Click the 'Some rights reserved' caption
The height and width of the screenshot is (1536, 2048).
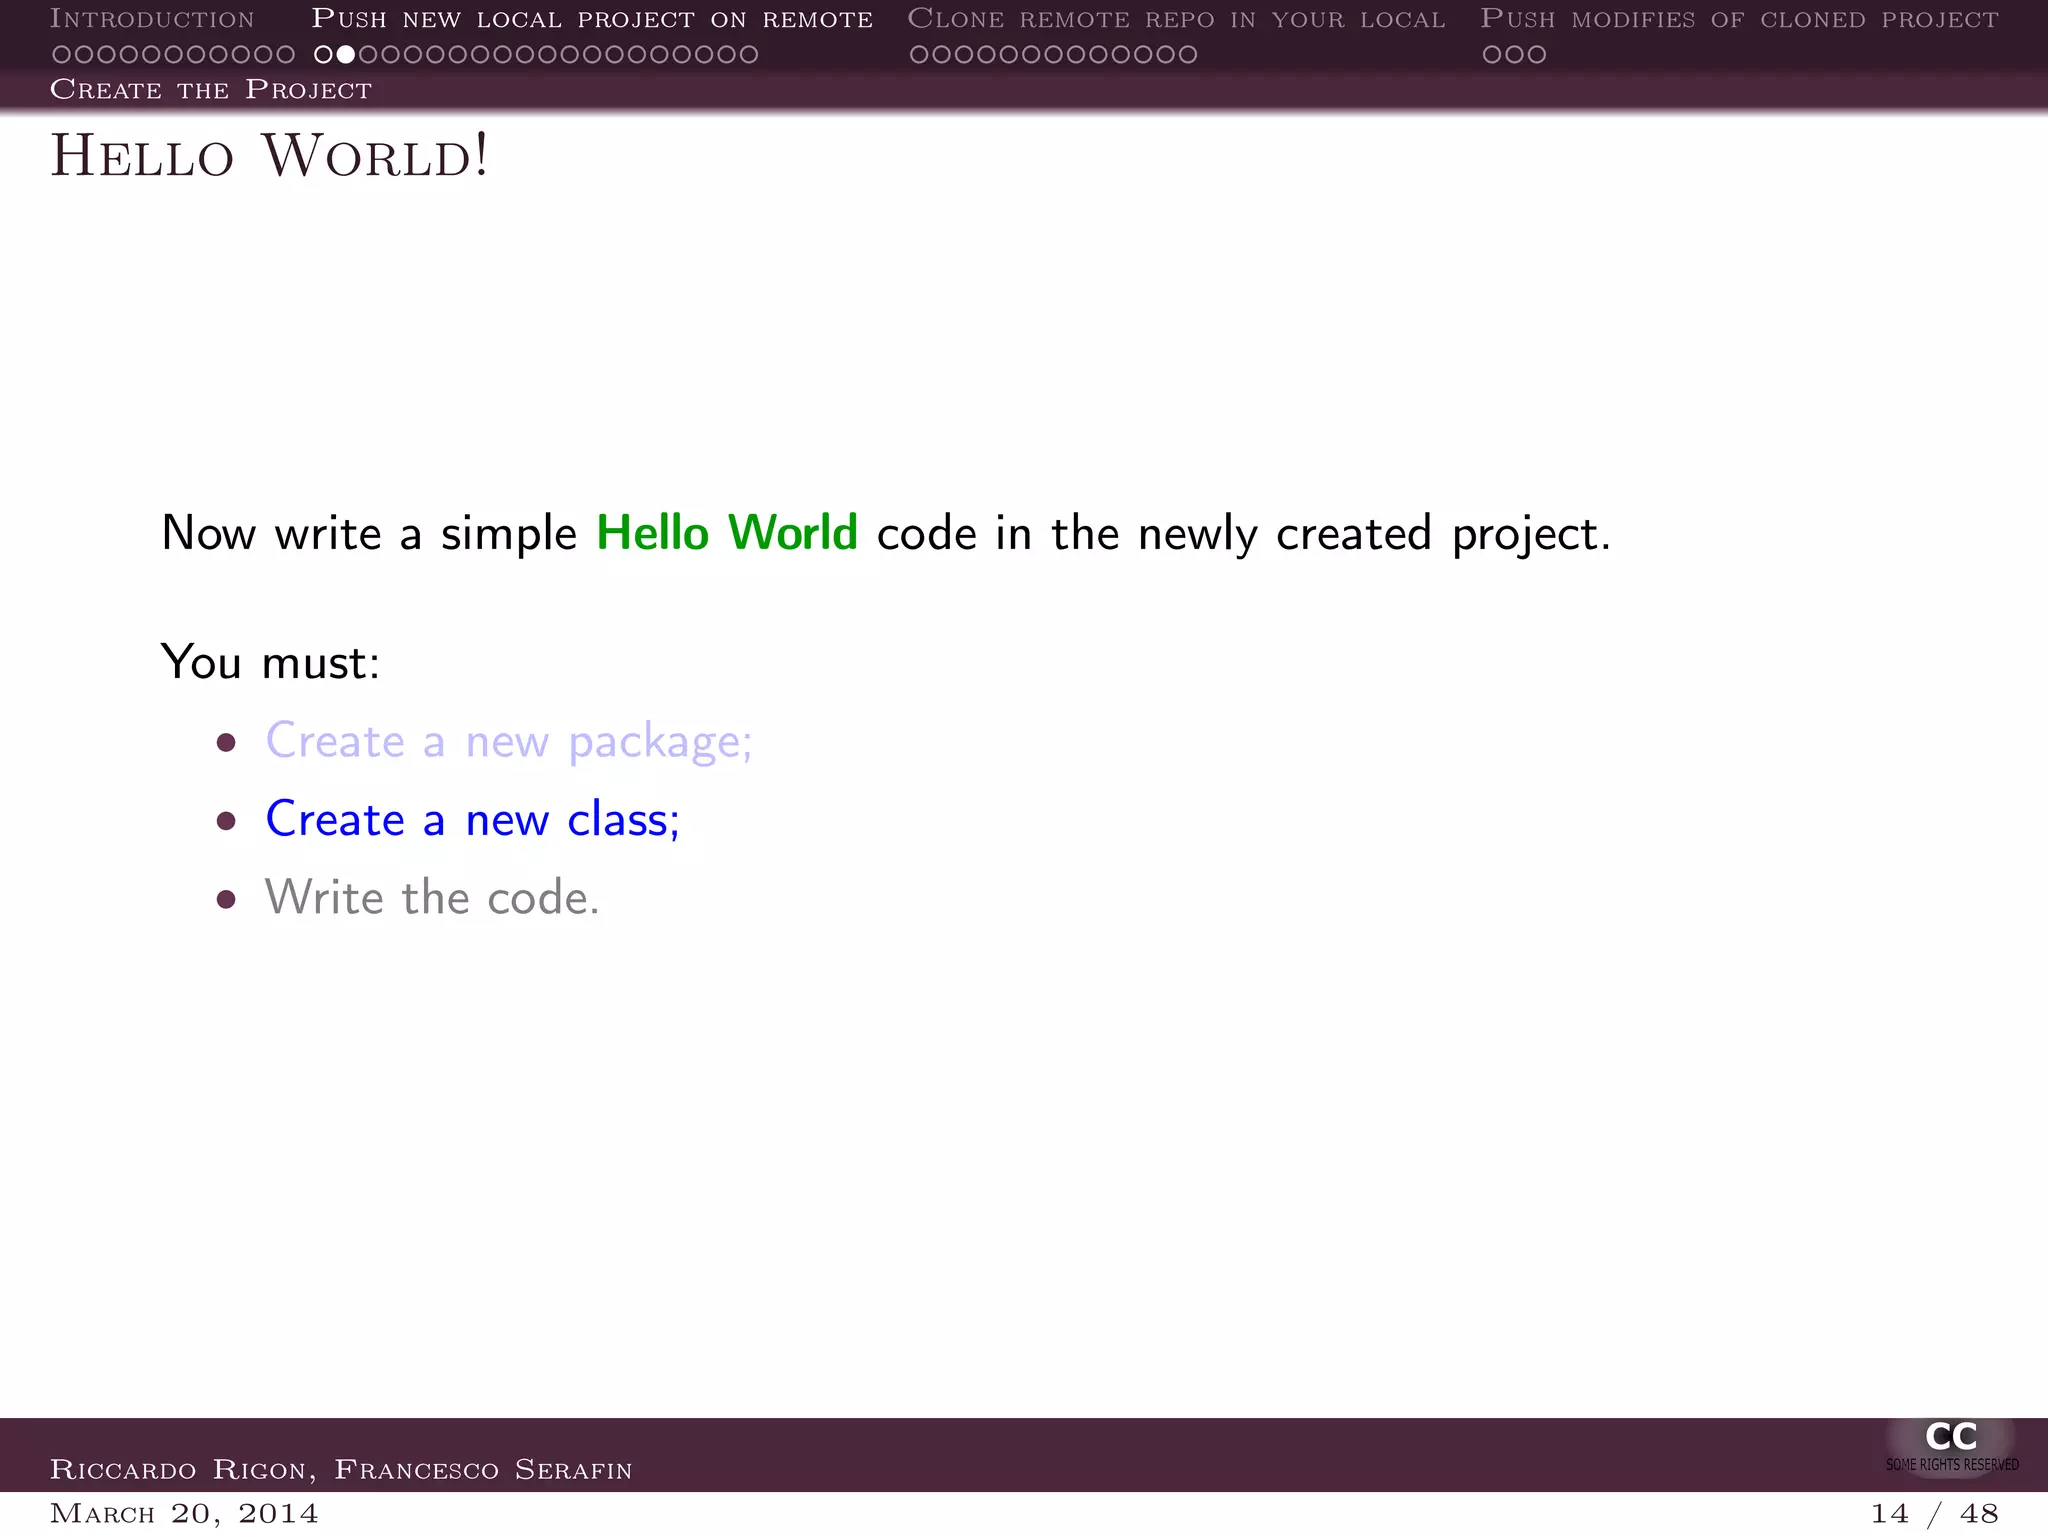[1952, 1465]
